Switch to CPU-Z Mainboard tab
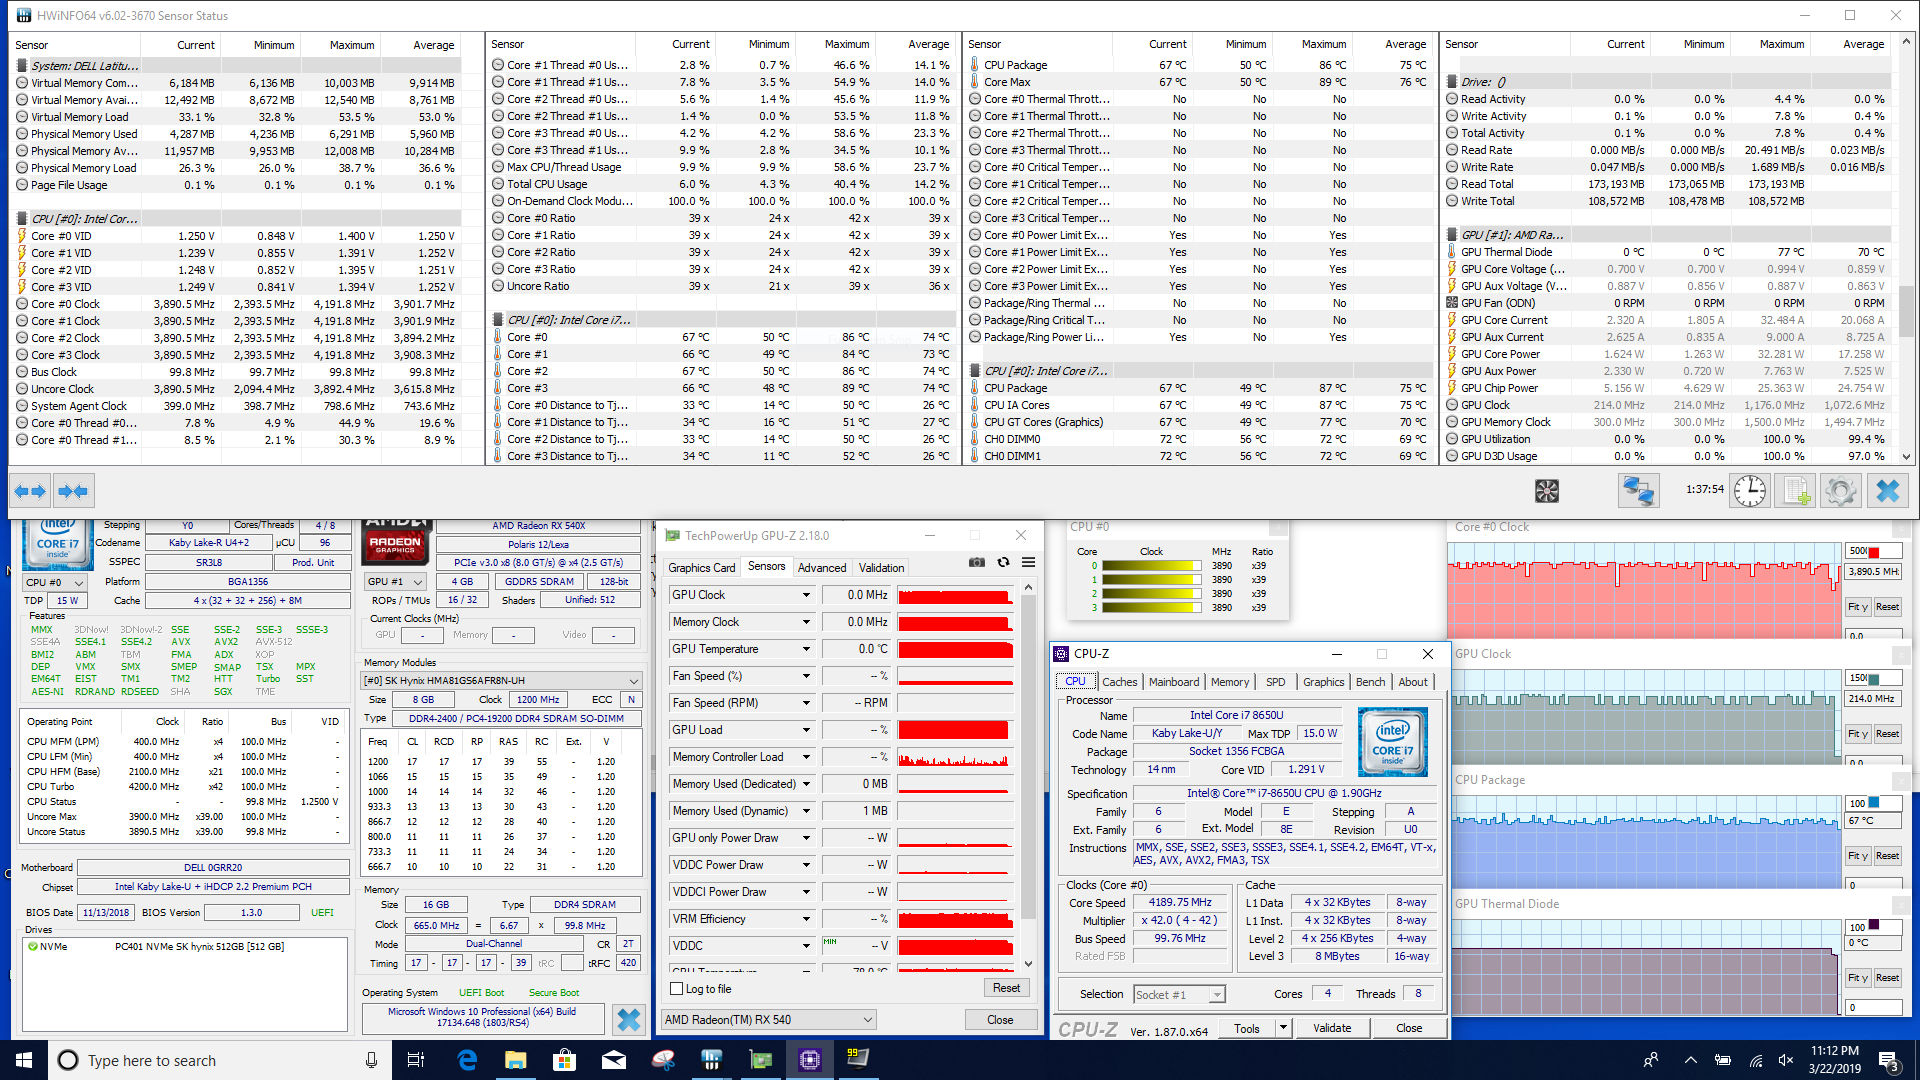Viewport: 1920px width, 1080px height. [x=1173, y=682]
